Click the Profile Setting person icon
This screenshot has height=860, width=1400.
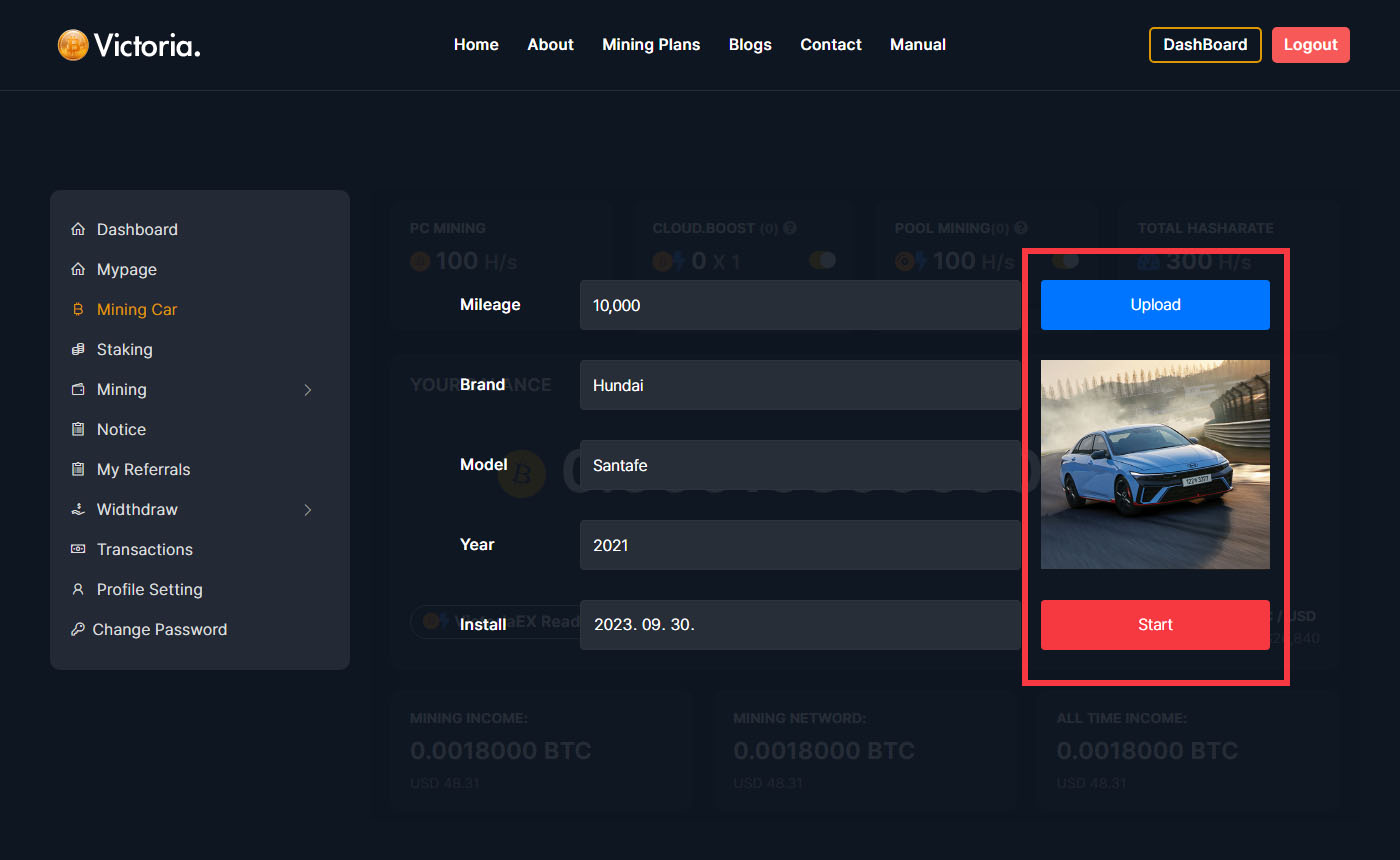coord(78,590)
